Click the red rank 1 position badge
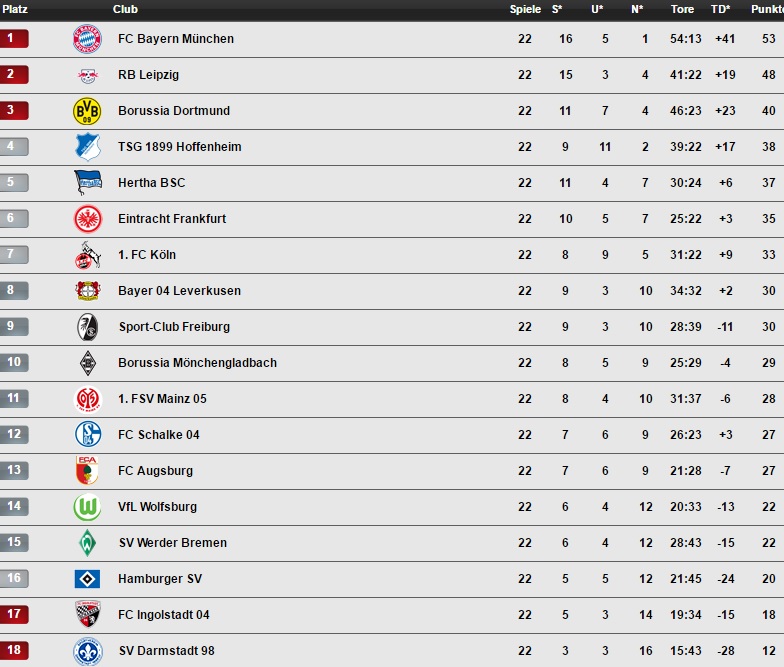The image size is (784, 667). pos(14,39)
